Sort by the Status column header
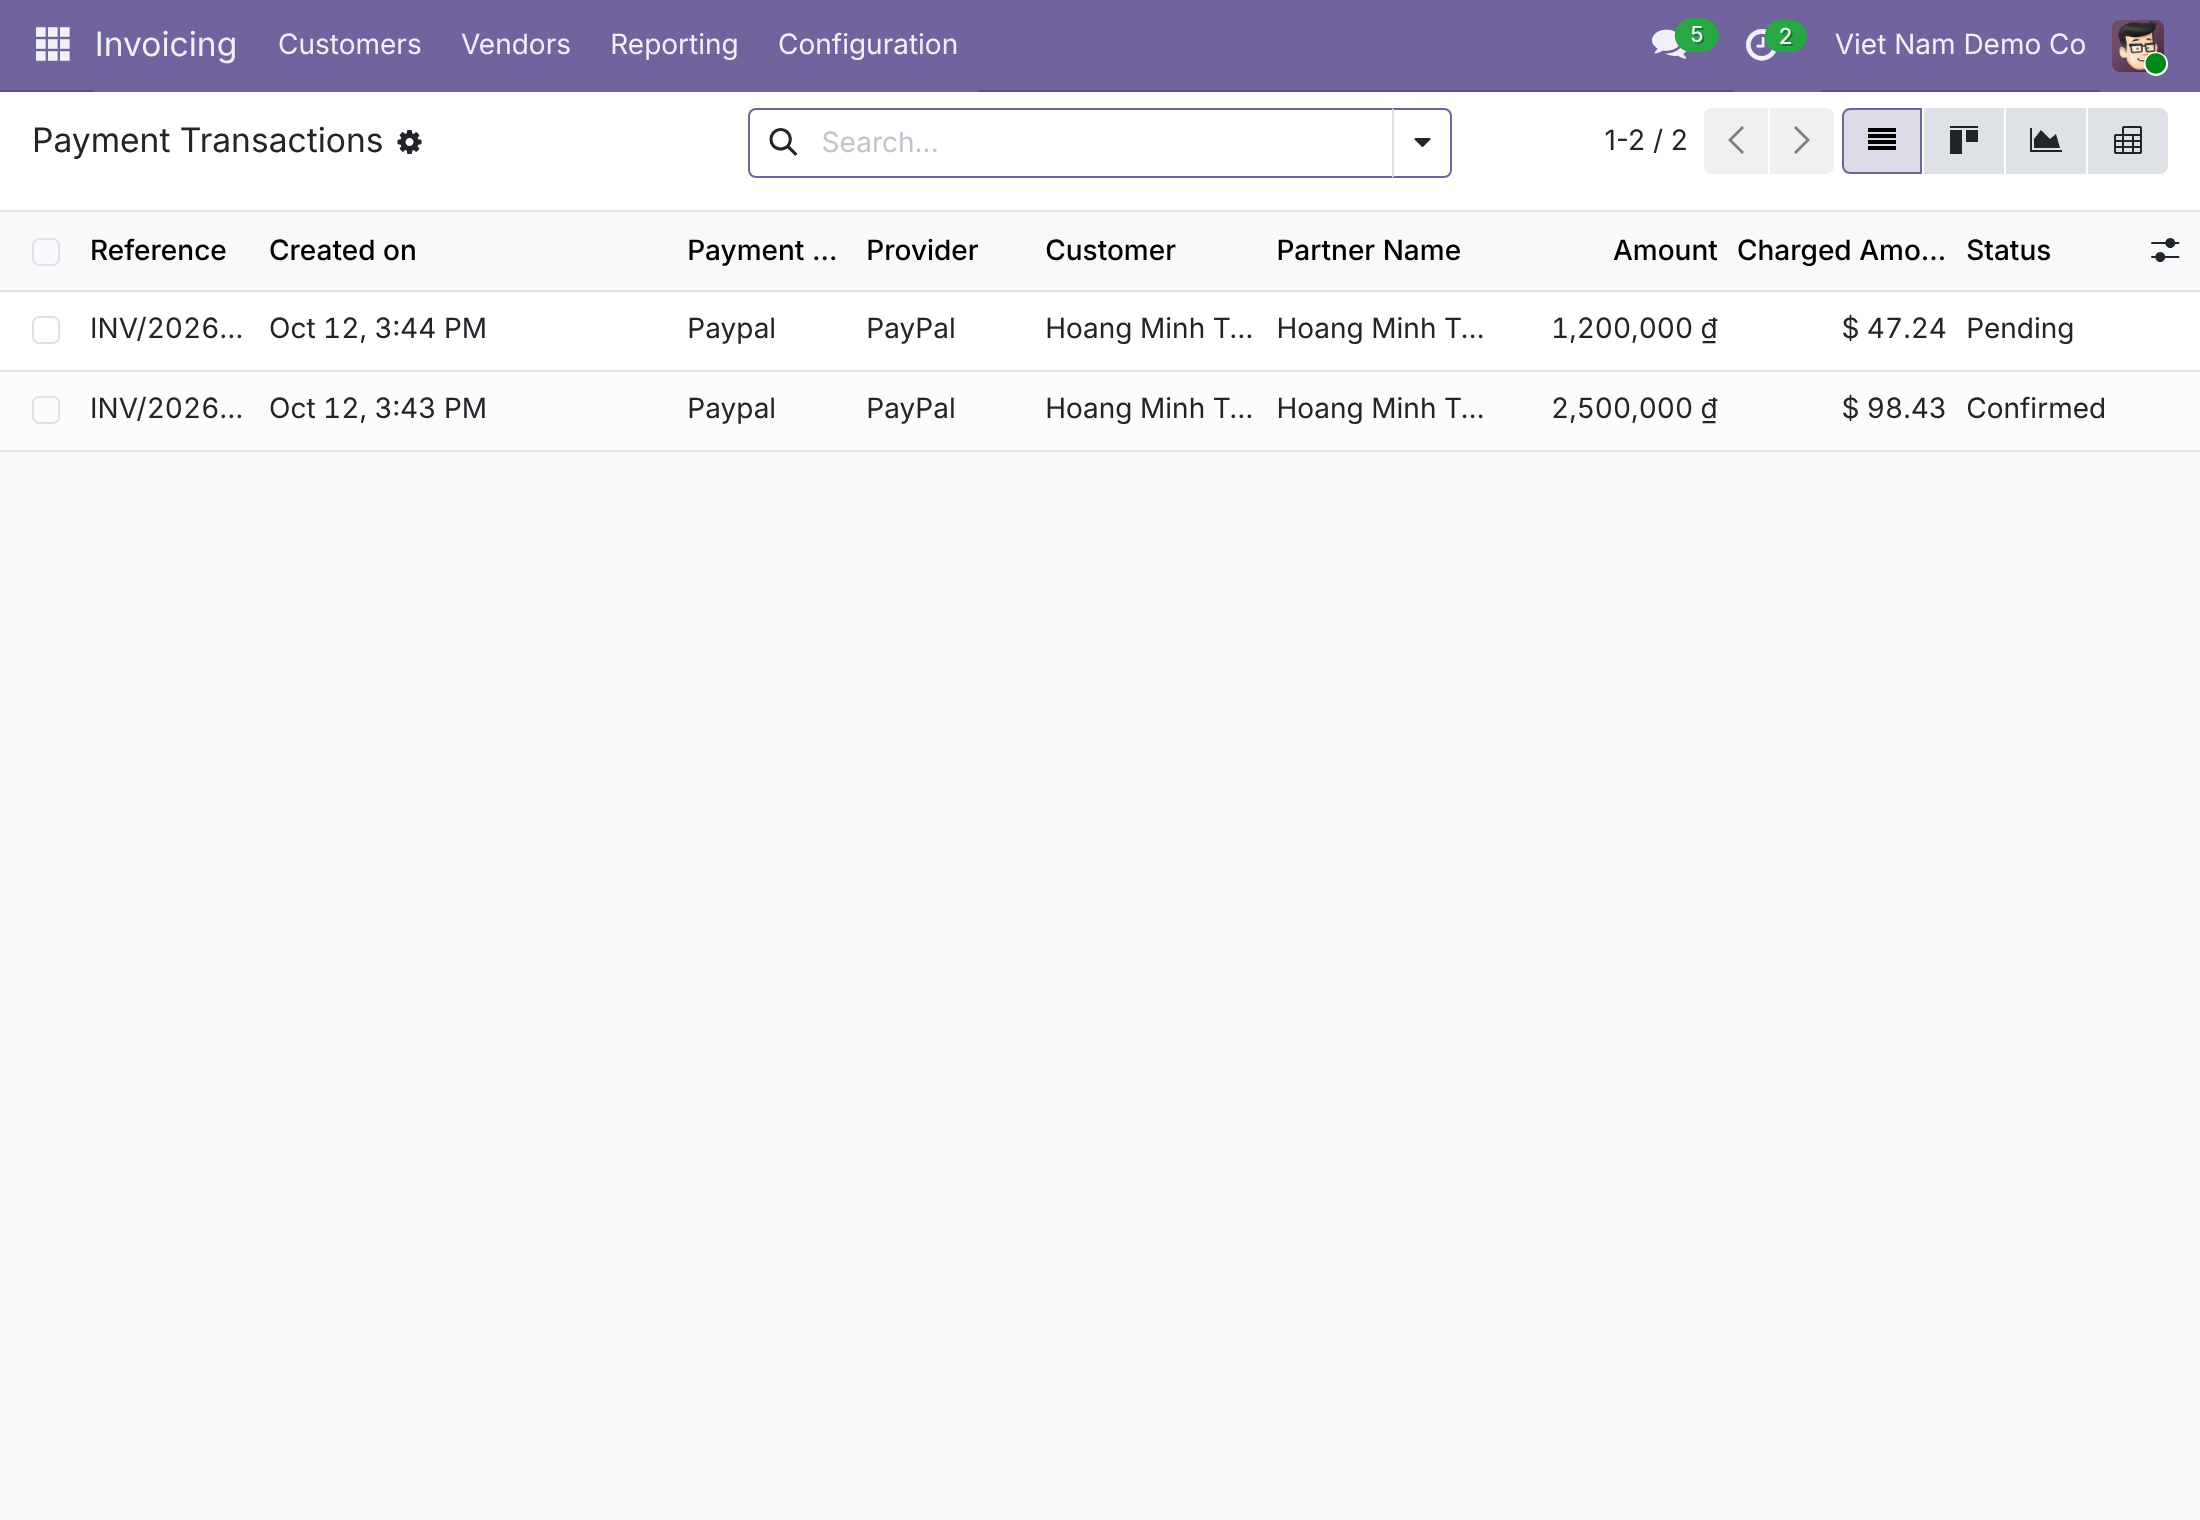This screenshot has height=1520, width=2200. (x=2008, y=250)
